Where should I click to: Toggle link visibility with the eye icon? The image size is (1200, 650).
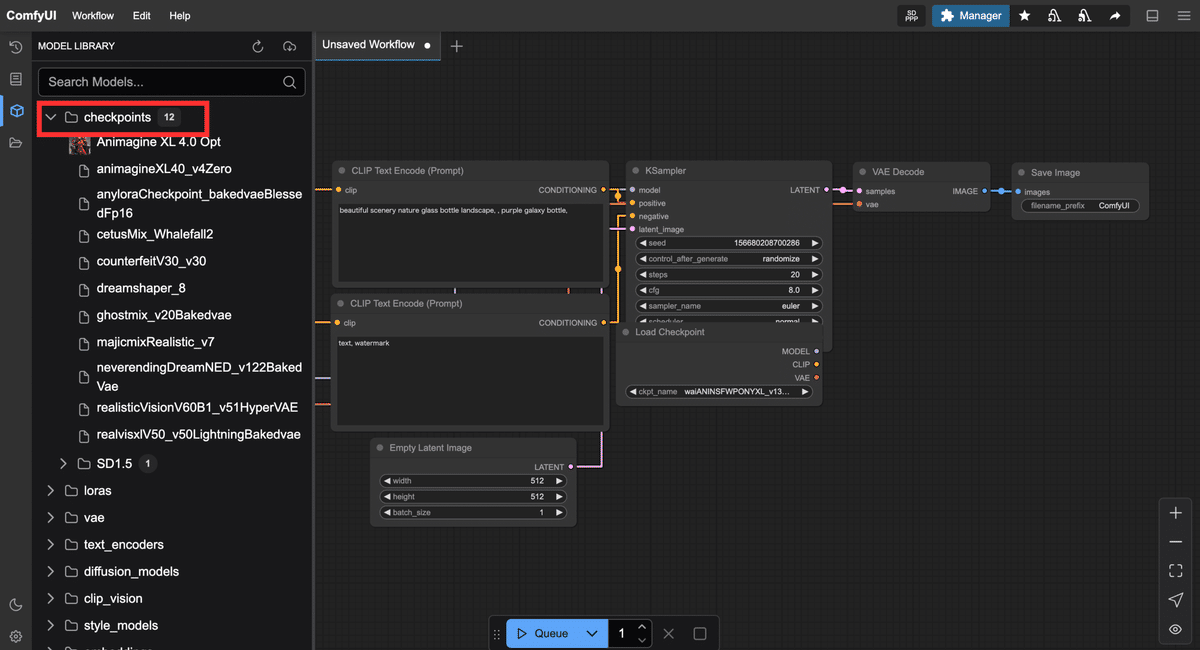coord(1176,629)
